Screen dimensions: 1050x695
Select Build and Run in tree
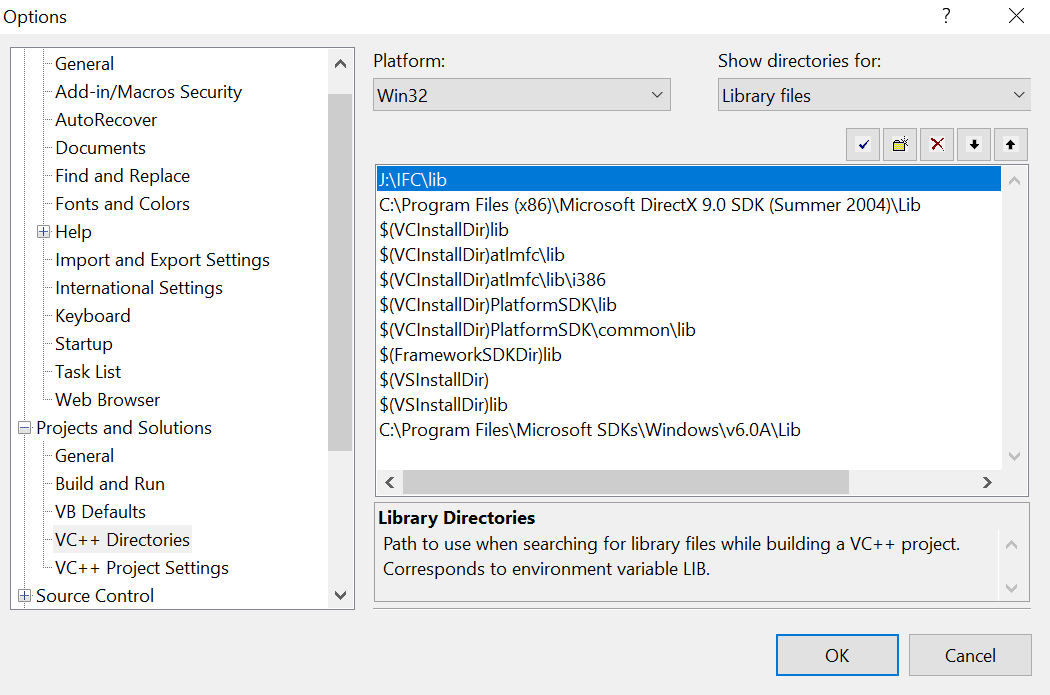pyautogui.click(x=110, y=484)
